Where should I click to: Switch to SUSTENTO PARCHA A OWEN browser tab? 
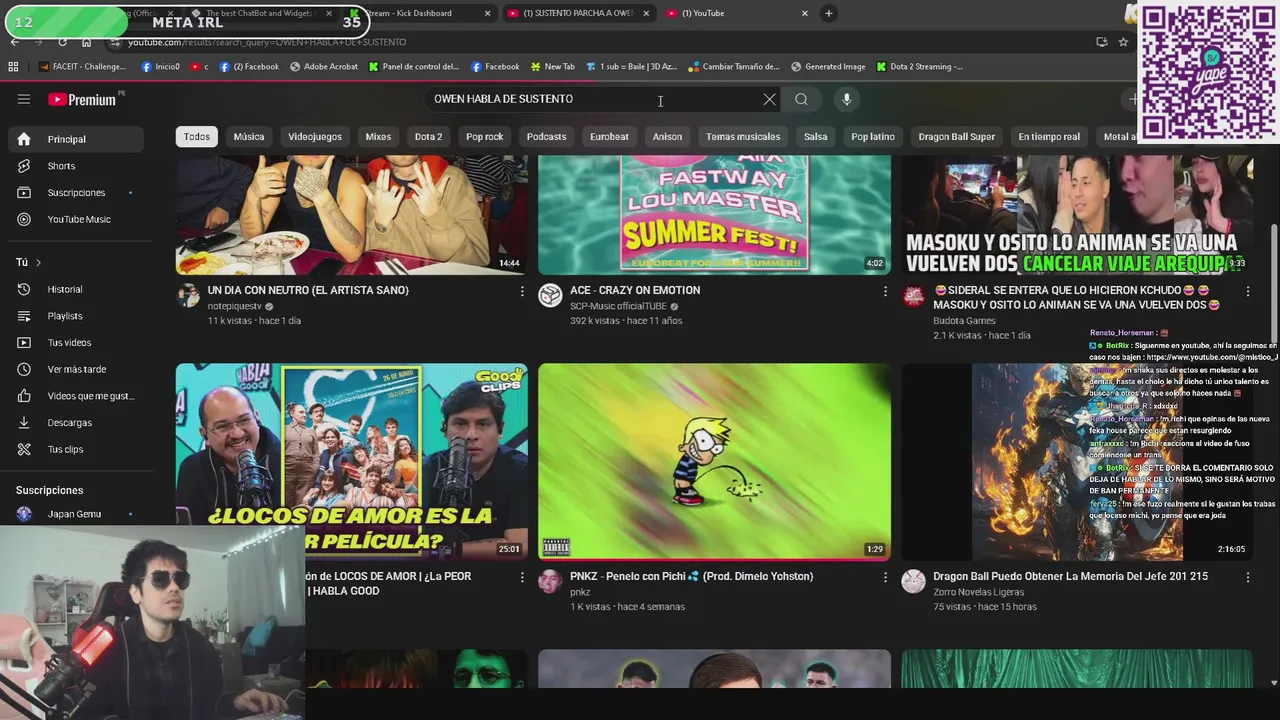tap(578, 13)
